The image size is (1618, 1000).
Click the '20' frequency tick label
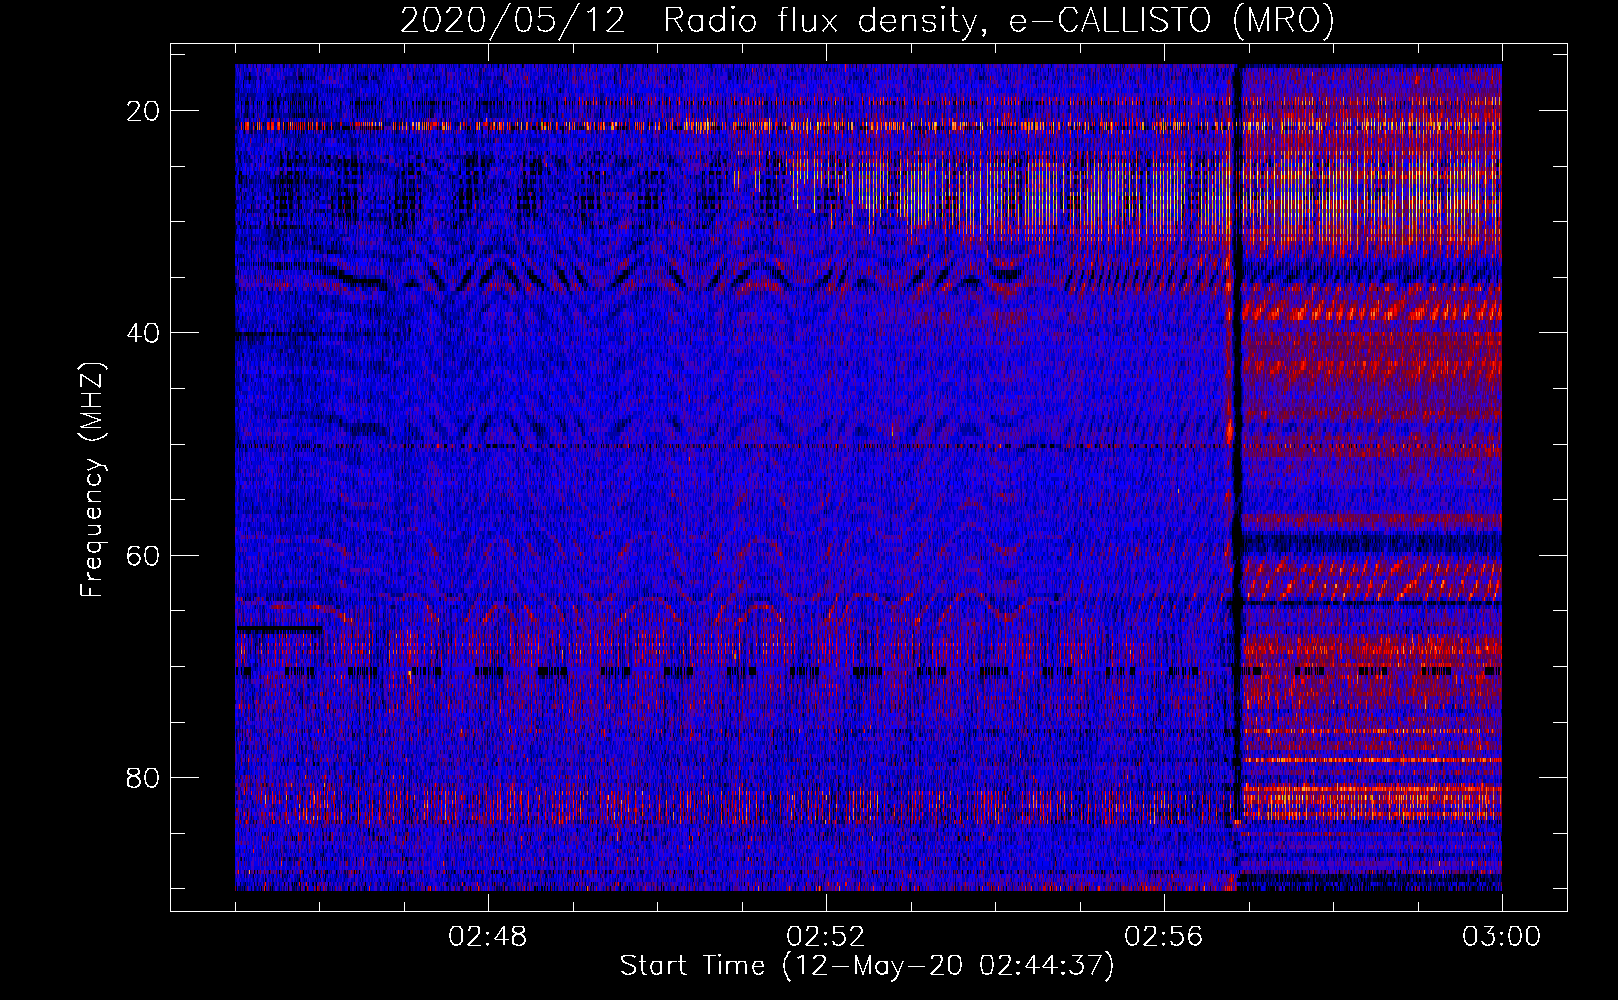click(144, 111)
